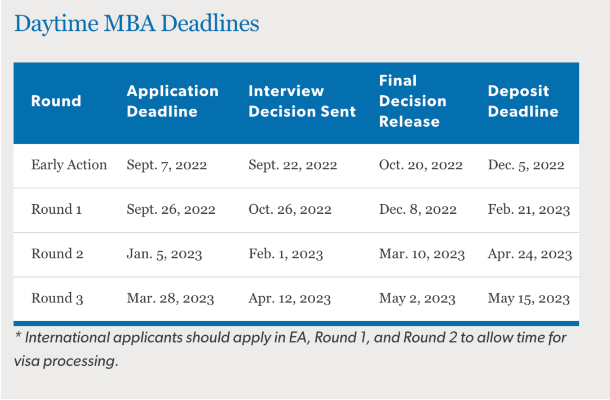This screenshot has height=400, width=610.
Task: Select the Final Decision Release header
Action: coord(413,101)
